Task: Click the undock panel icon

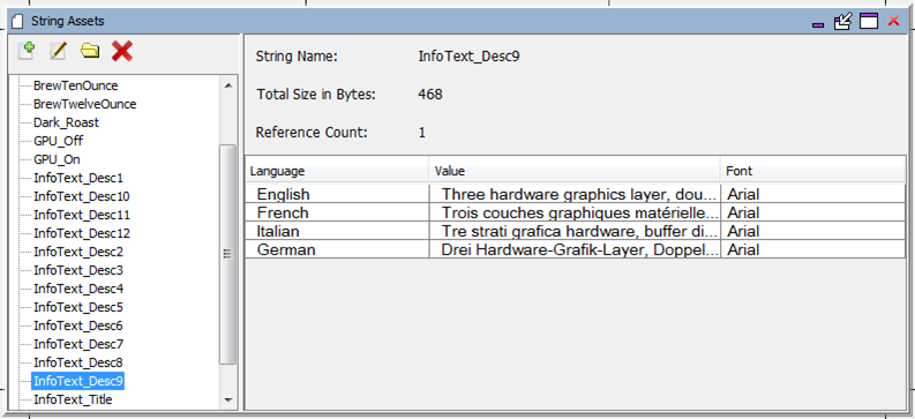Action: (x=843, y=22)
